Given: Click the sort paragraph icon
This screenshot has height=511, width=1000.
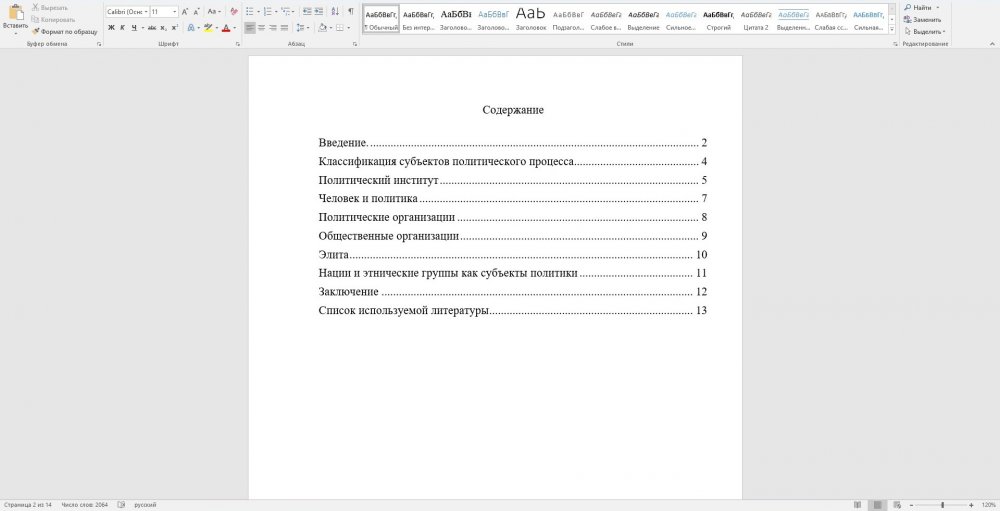Looking at the screenshot, I should point(335,11).
